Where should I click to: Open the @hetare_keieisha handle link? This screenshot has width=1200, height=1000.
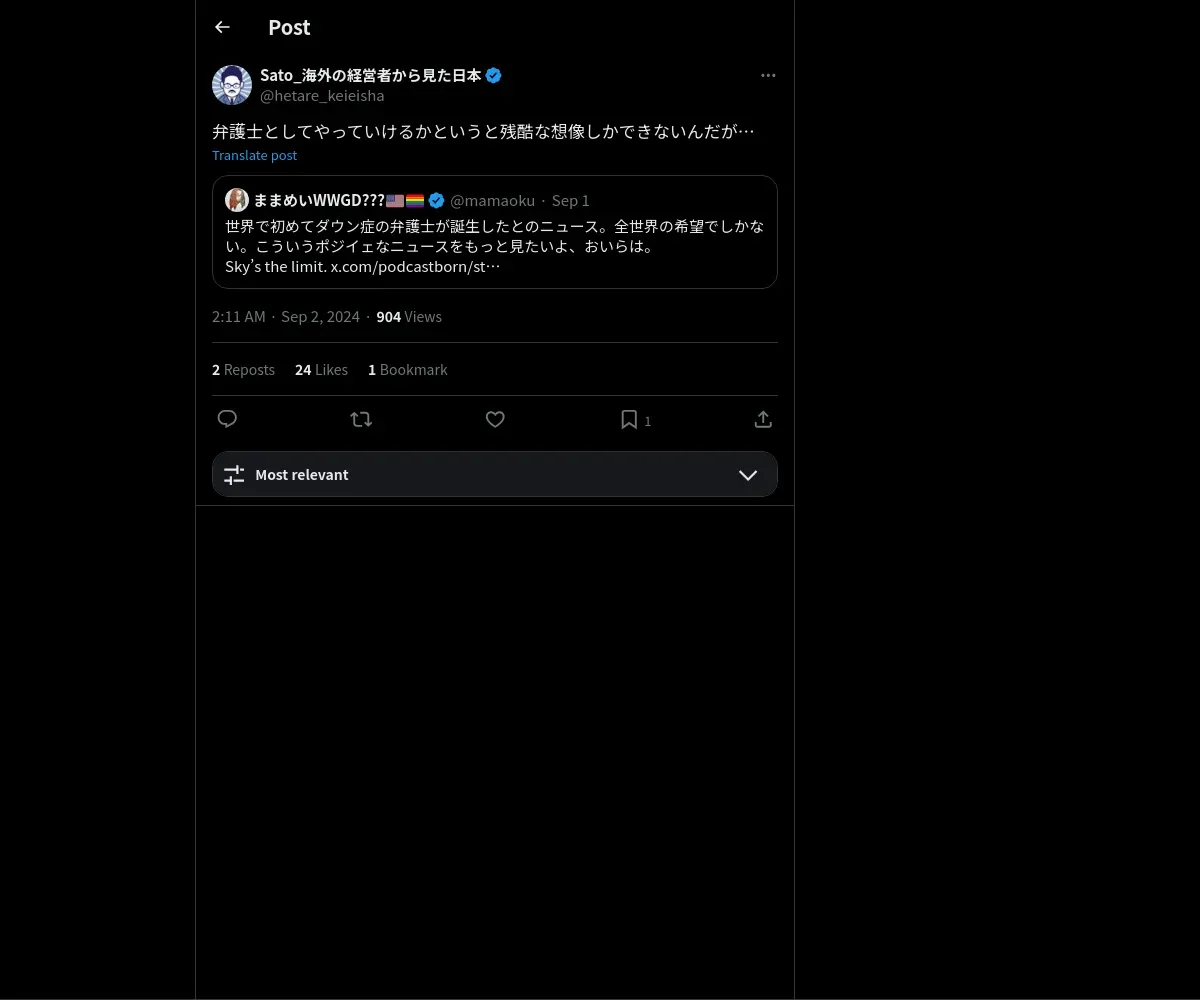pos(322,96)
